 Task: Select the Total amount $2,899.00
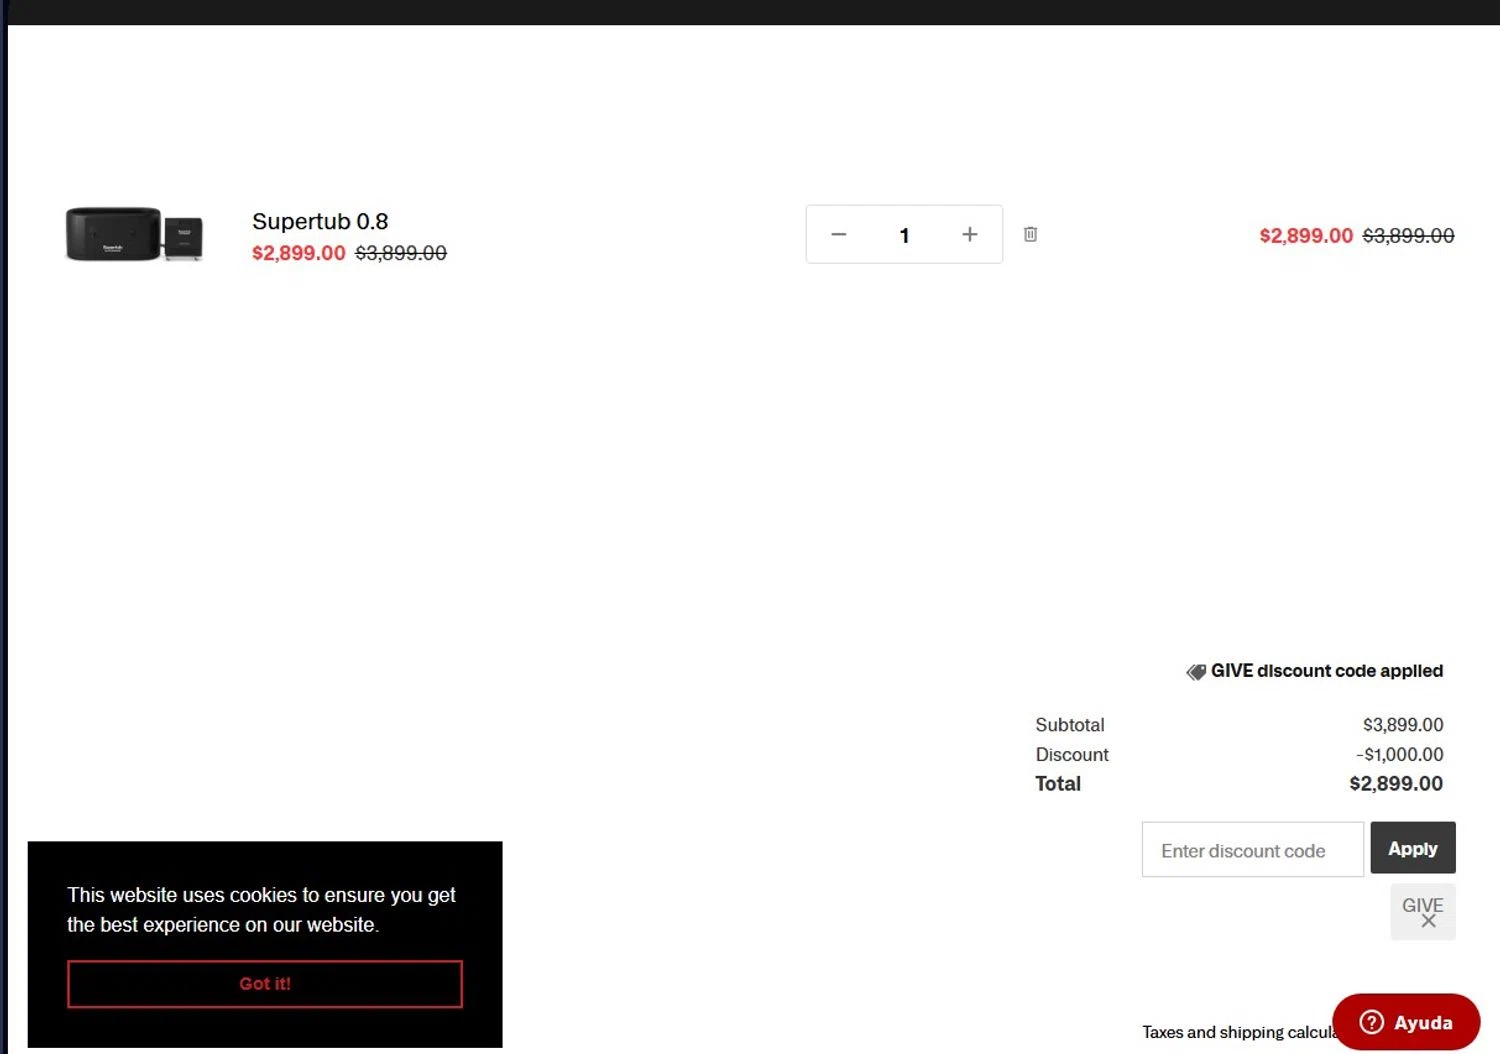[x=1396, y=784]
